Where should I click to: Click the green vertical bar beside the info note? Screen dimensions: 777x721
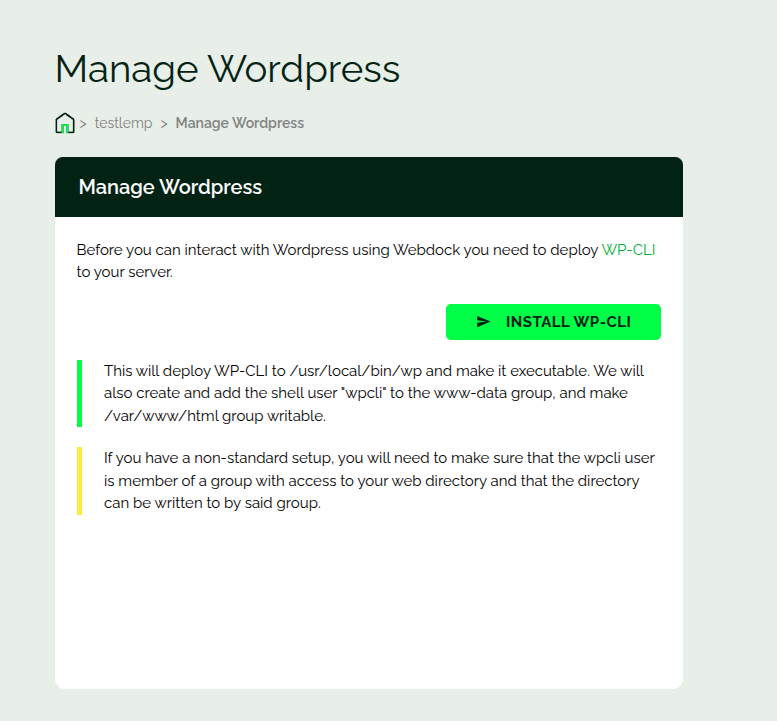coord(79,393)
